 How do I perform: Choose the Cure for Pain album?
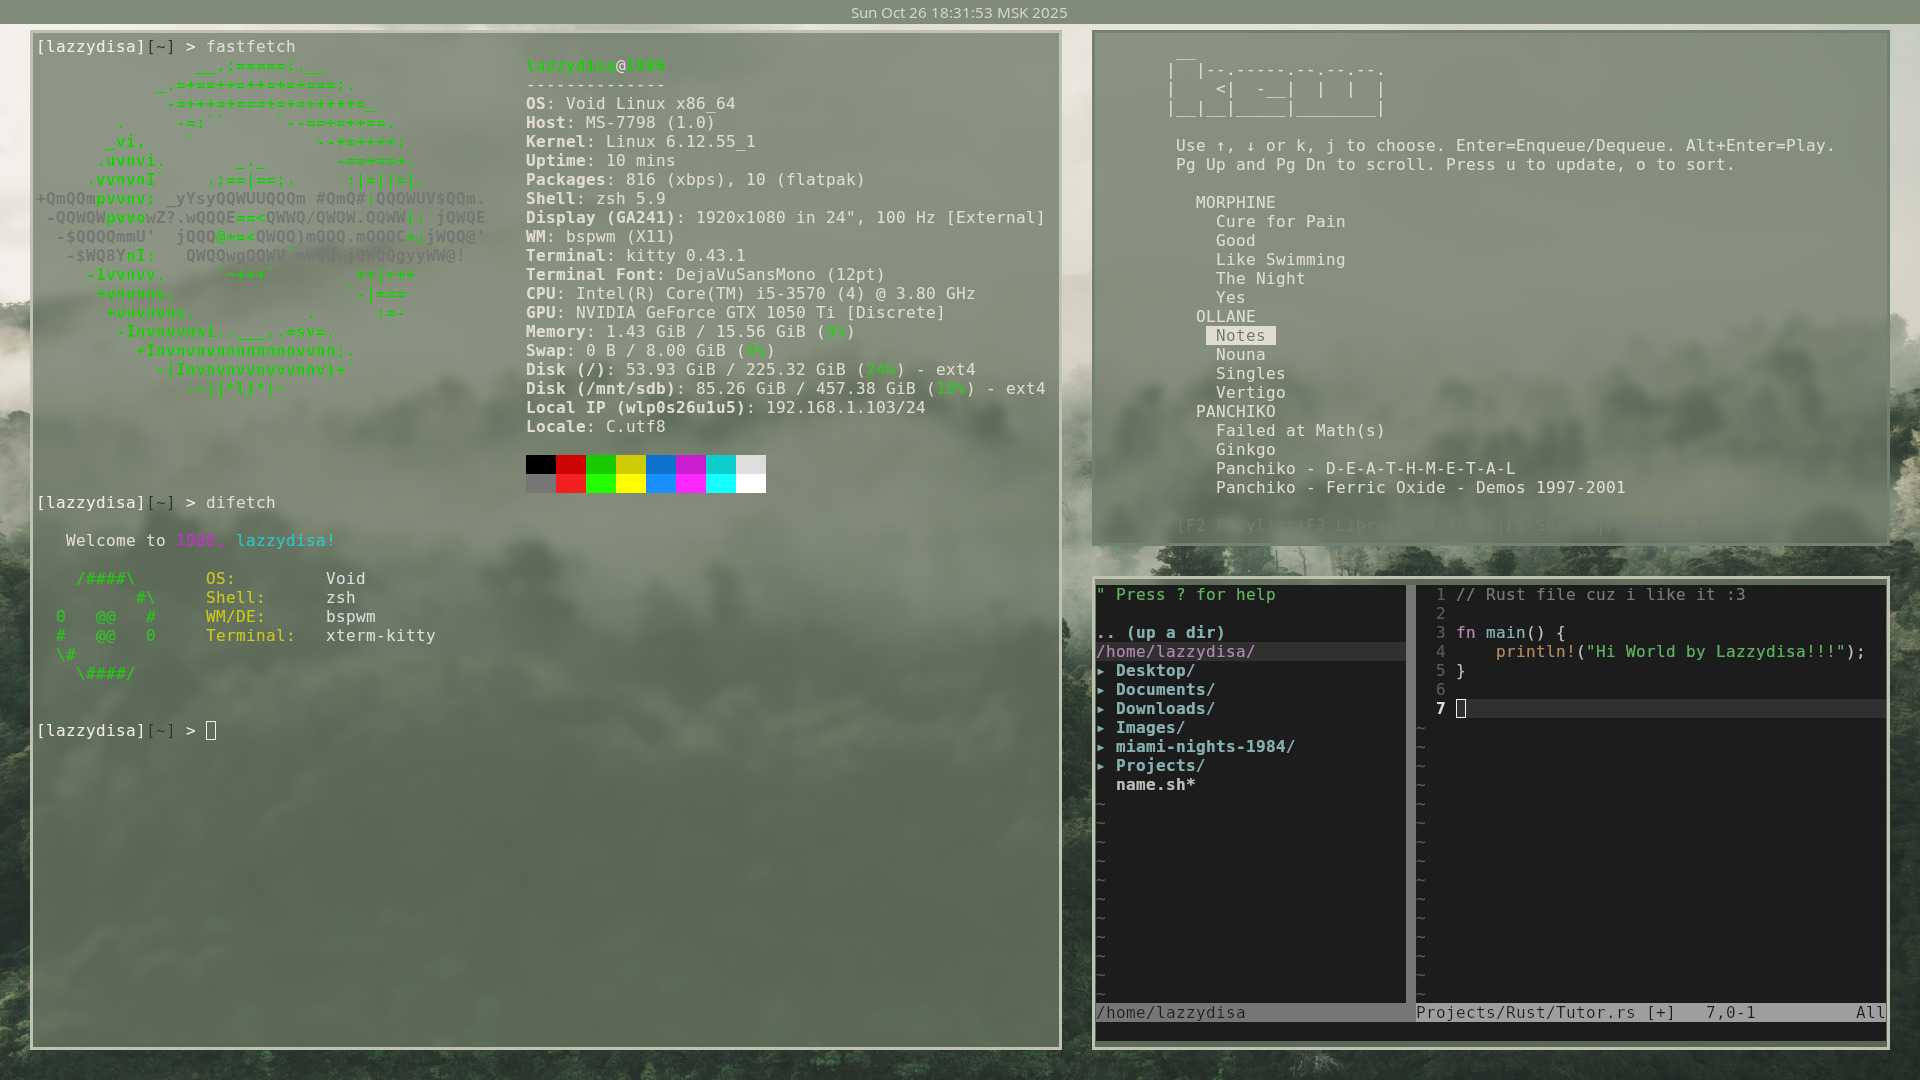pyautogui.click(x=1280, y=222)
